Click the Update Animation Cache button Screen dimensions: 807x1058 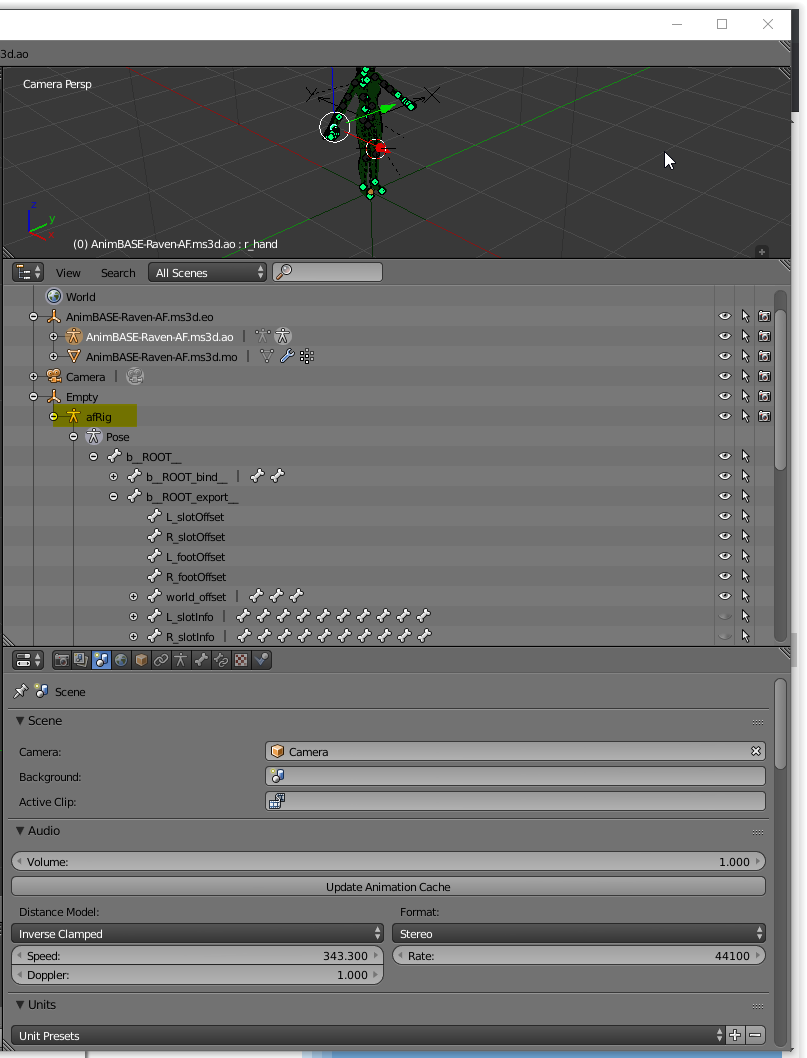coord(388,887)
